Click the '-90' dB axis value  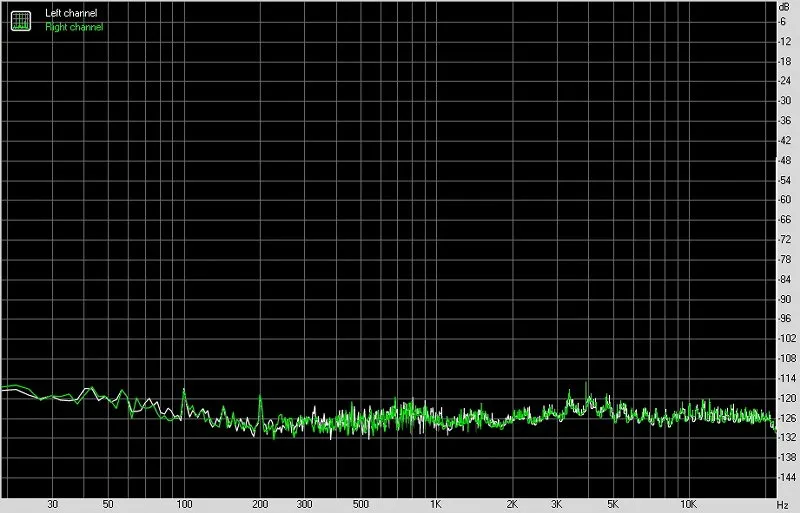(785, 299)
